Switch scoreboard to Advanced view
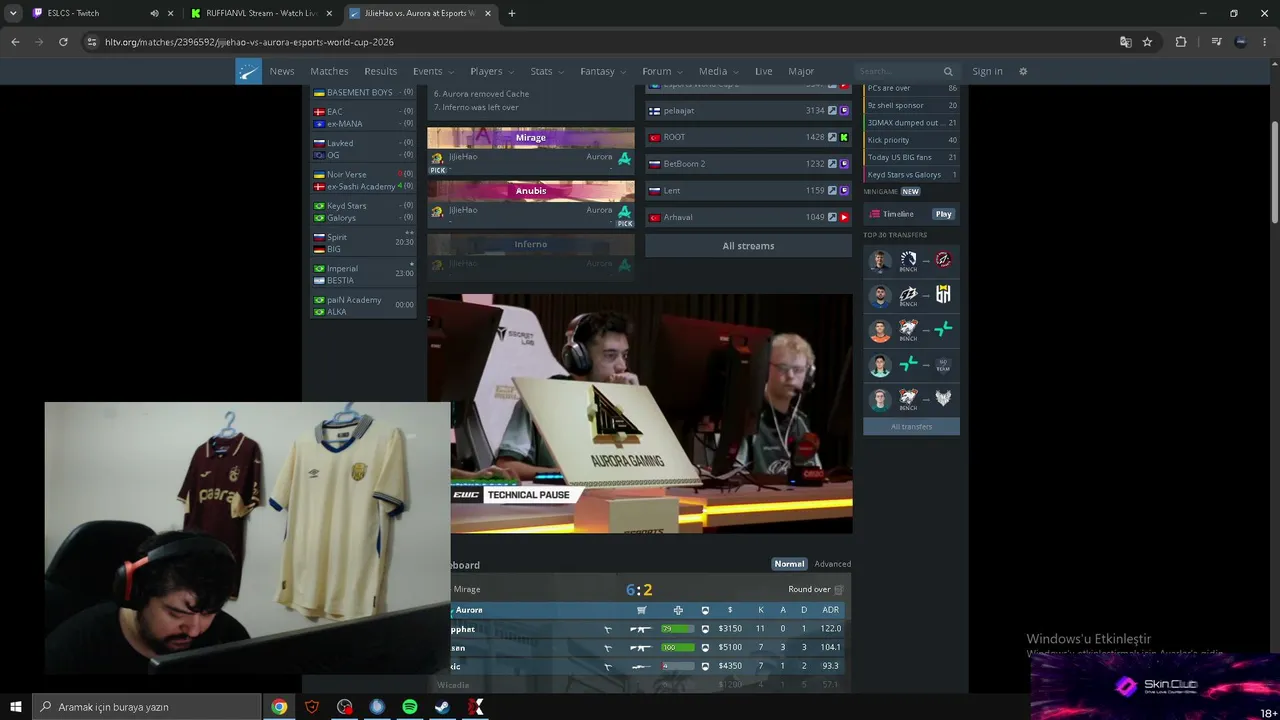This screenshot has height=720, width=1280. [832, 564]
